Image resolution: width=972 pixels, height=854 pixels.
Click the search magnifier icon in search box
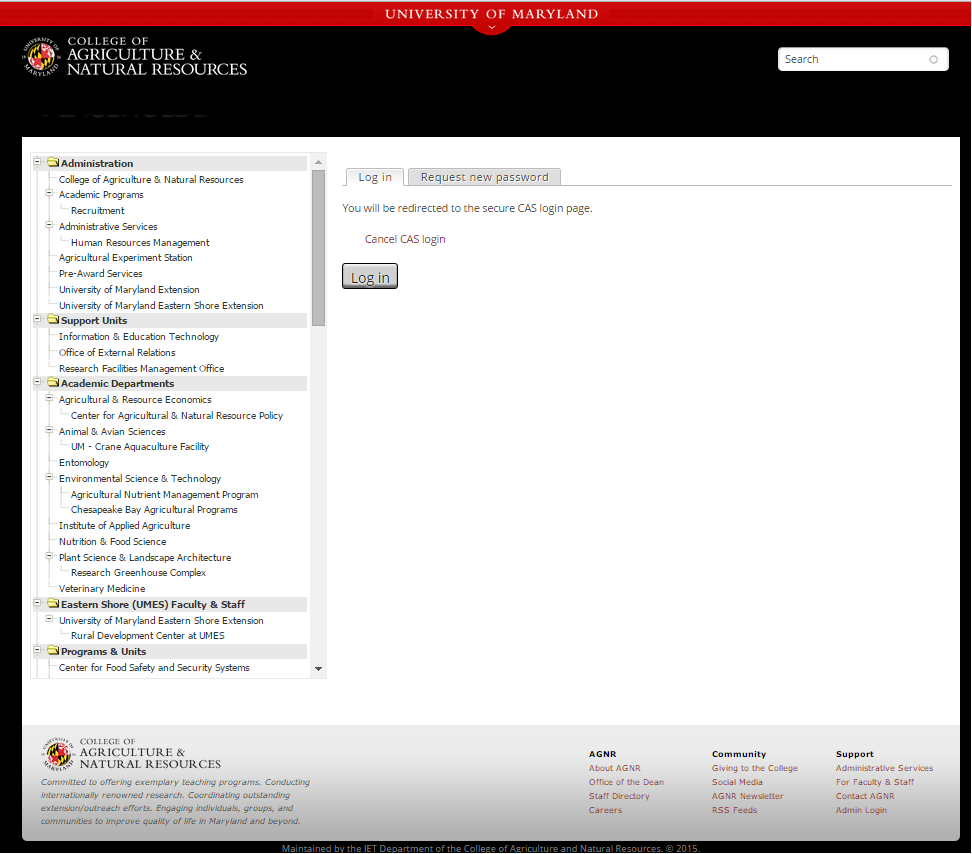pyautogui.click(x=933, y=59)
